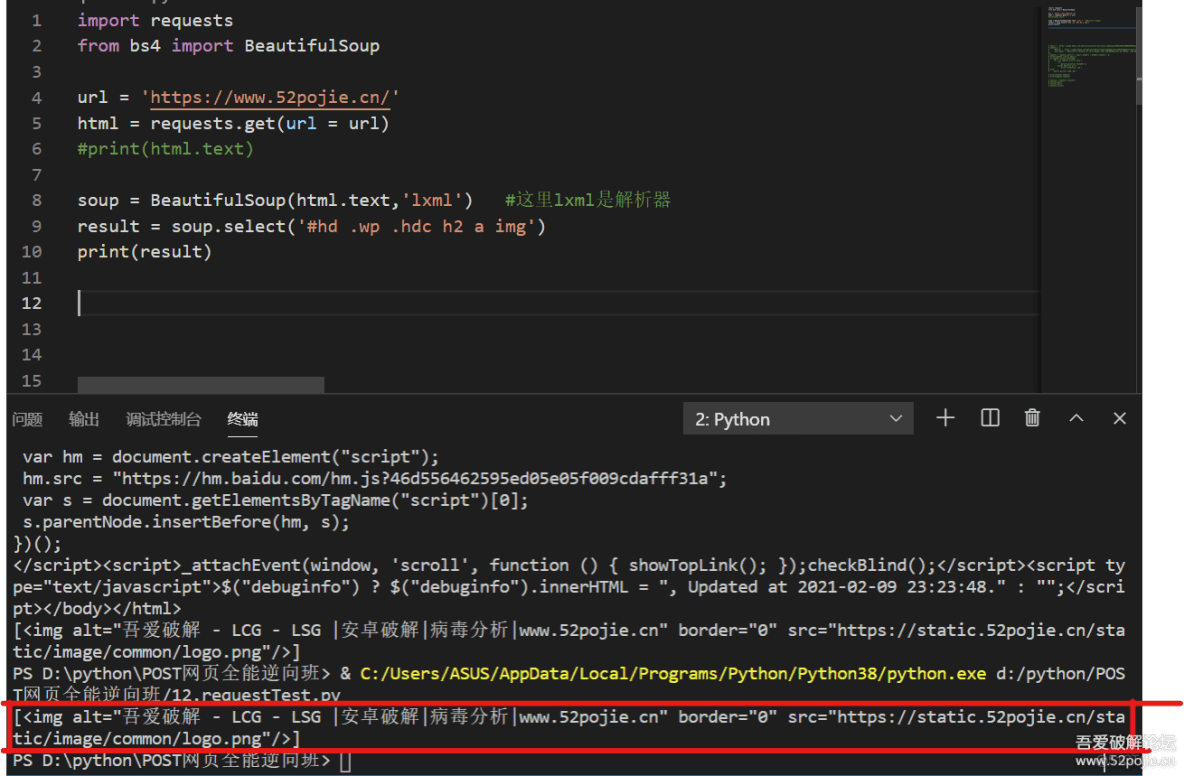Kill terminal using trash icon

(x=1032, y=418)
